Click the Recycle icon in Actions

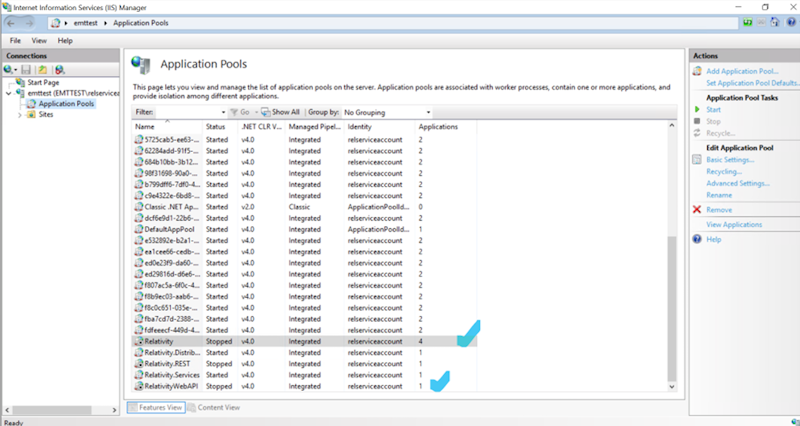697,133
